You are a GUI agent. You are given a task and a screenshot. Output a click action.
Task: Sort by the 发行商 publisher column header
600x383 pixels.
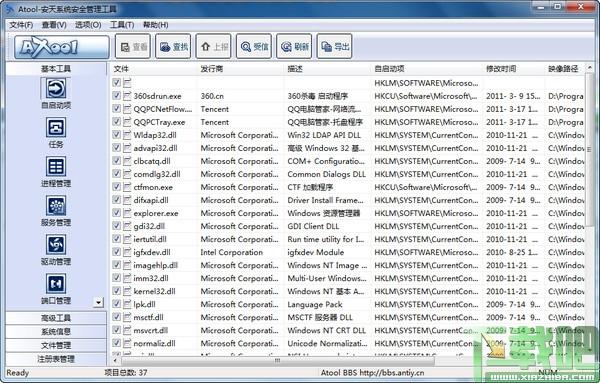point(241,69)
